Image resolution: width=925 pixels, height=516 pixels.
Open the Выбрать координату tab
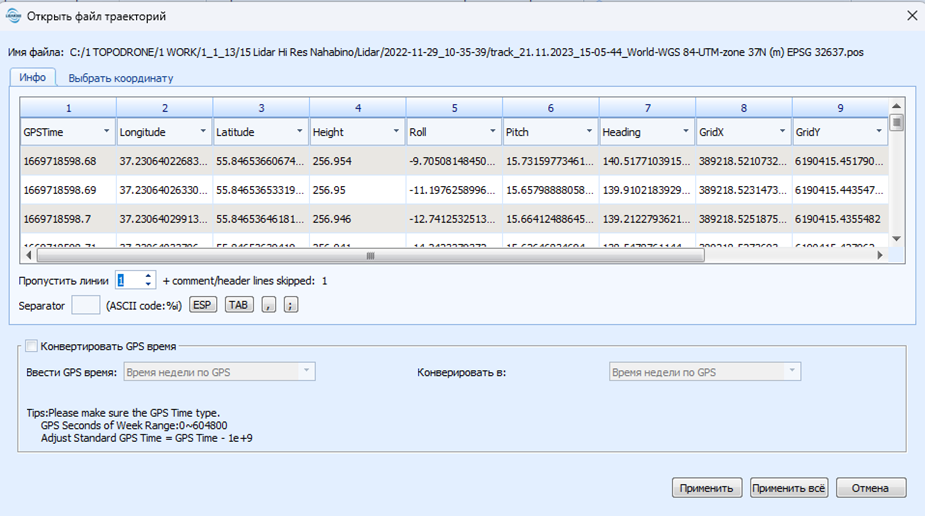(120, 78)
